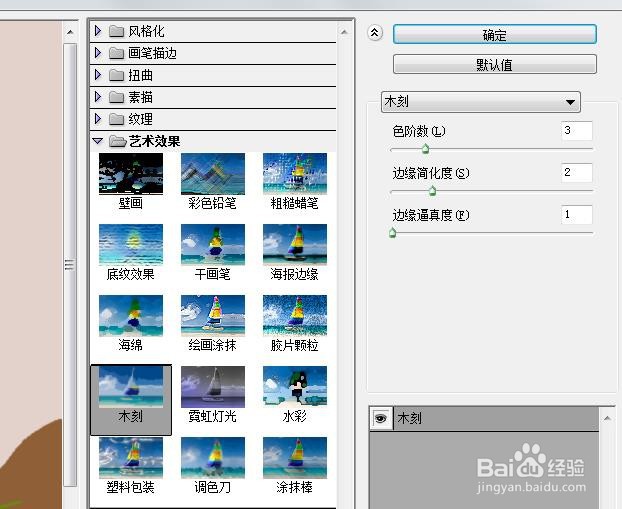Click the 色阶数 value field
The height and width of the screenshot is (509, 622).
pyautogui.click(x=577, y=131)
